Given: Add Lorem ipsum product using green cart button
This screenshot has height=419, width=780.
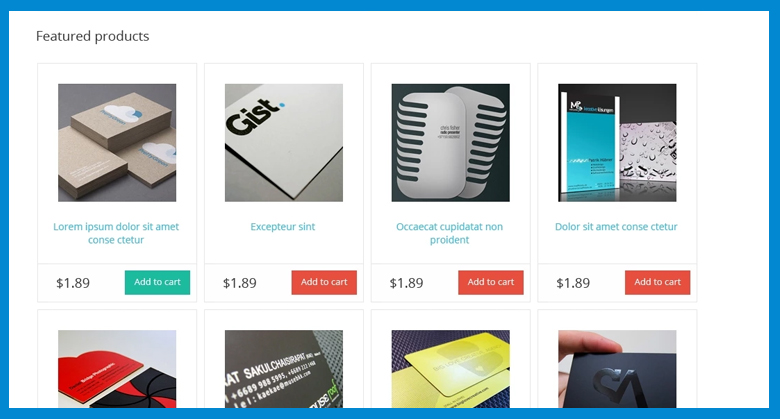Looking at the screenshot, I should pyautogui.click(x=157, y=282).
